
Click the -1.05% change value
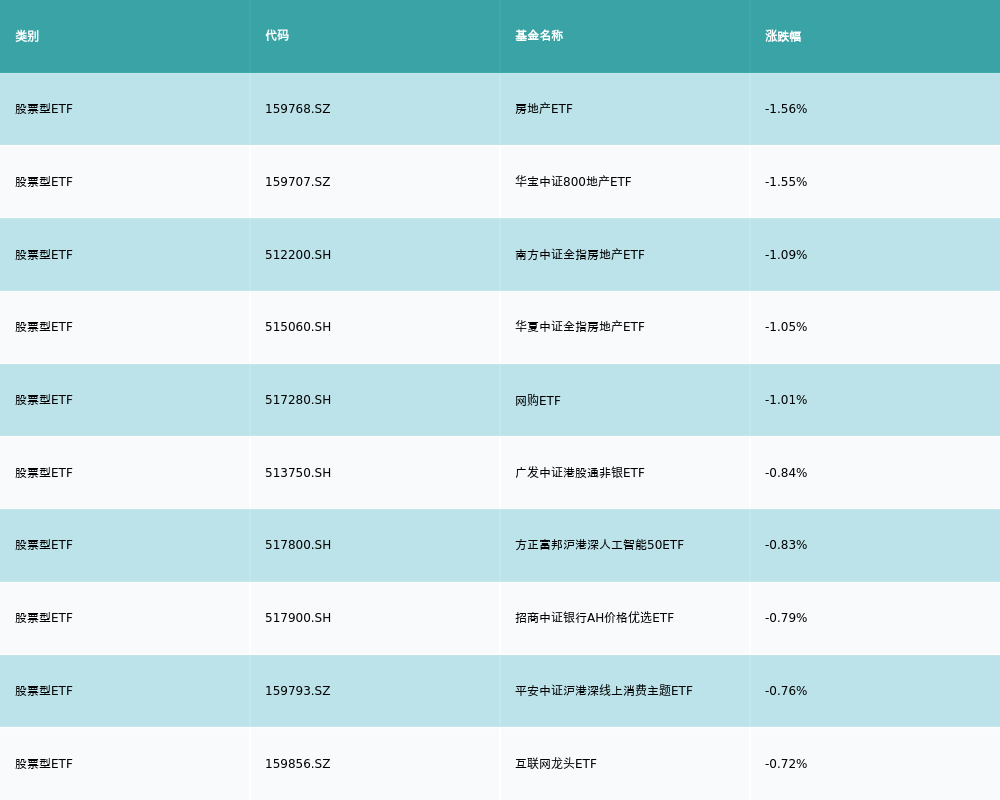786,327
